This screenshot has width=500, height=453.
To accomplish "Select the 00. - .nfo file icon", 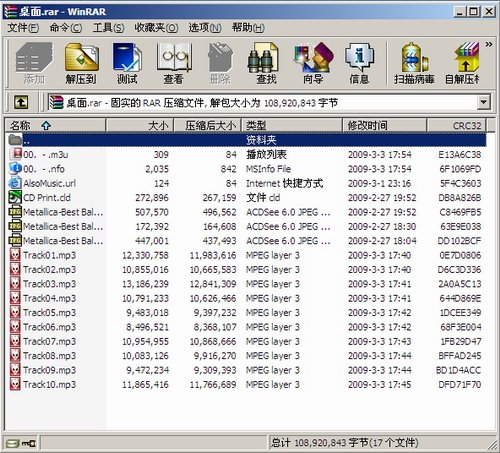I will click(15, 168).
